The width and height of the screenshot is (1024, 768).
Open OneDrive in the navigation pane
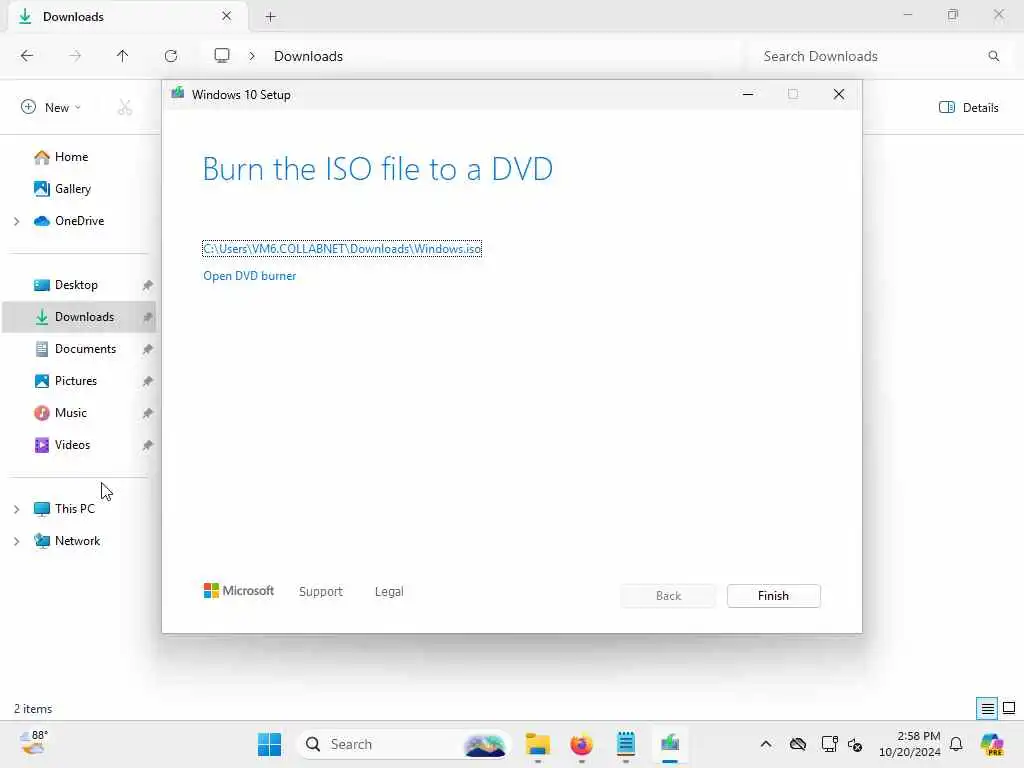(x=78, y=221)
